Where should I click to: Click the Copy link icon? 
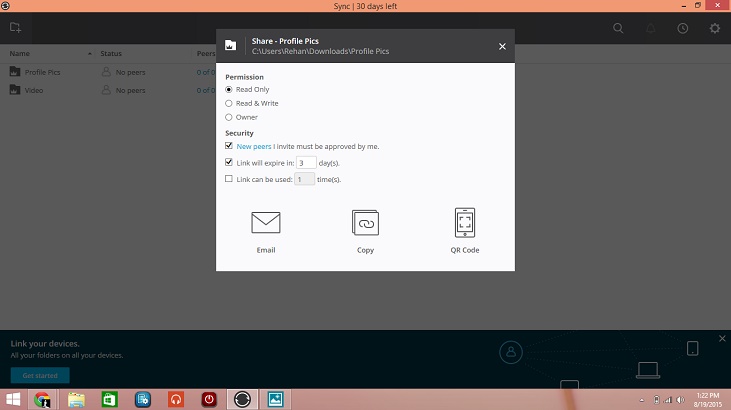coord(365,222)
